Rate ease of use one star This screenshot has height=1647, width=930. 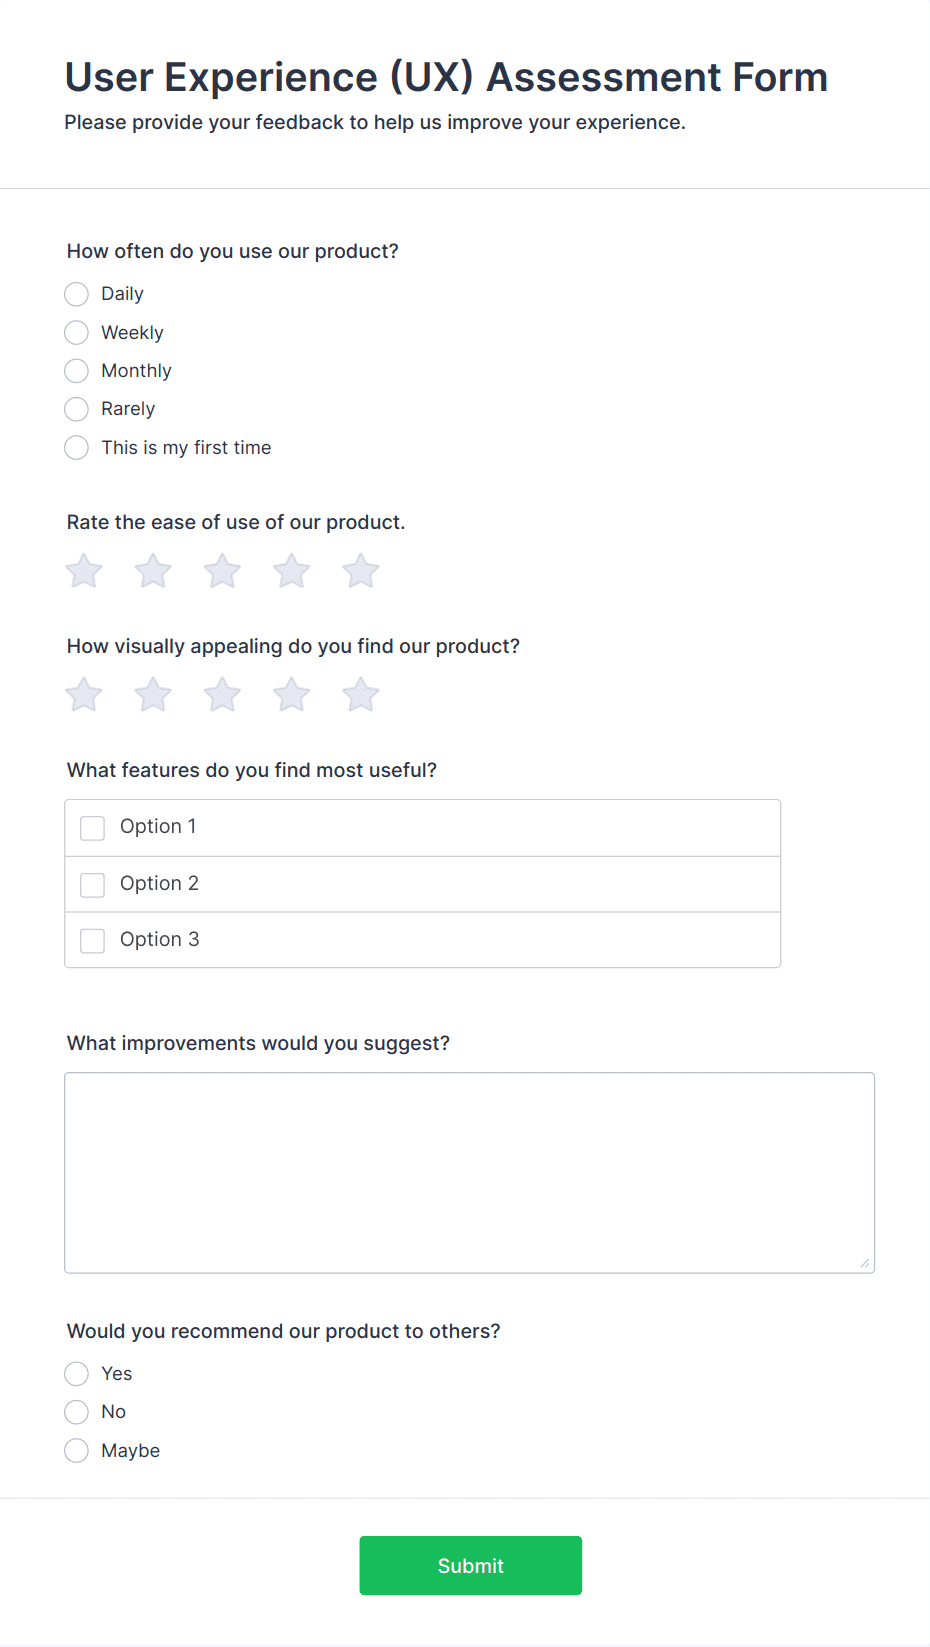pyautogui.click(x=84, y=572)
